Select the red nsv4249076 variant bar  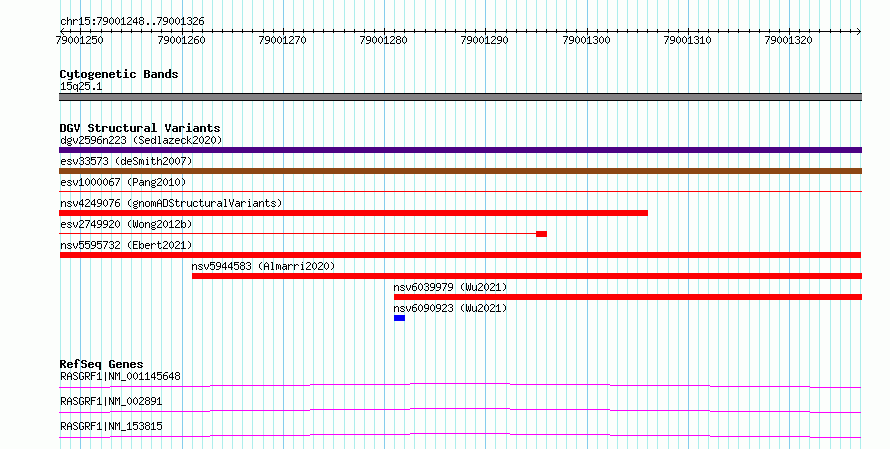click(x=354, y=213)
